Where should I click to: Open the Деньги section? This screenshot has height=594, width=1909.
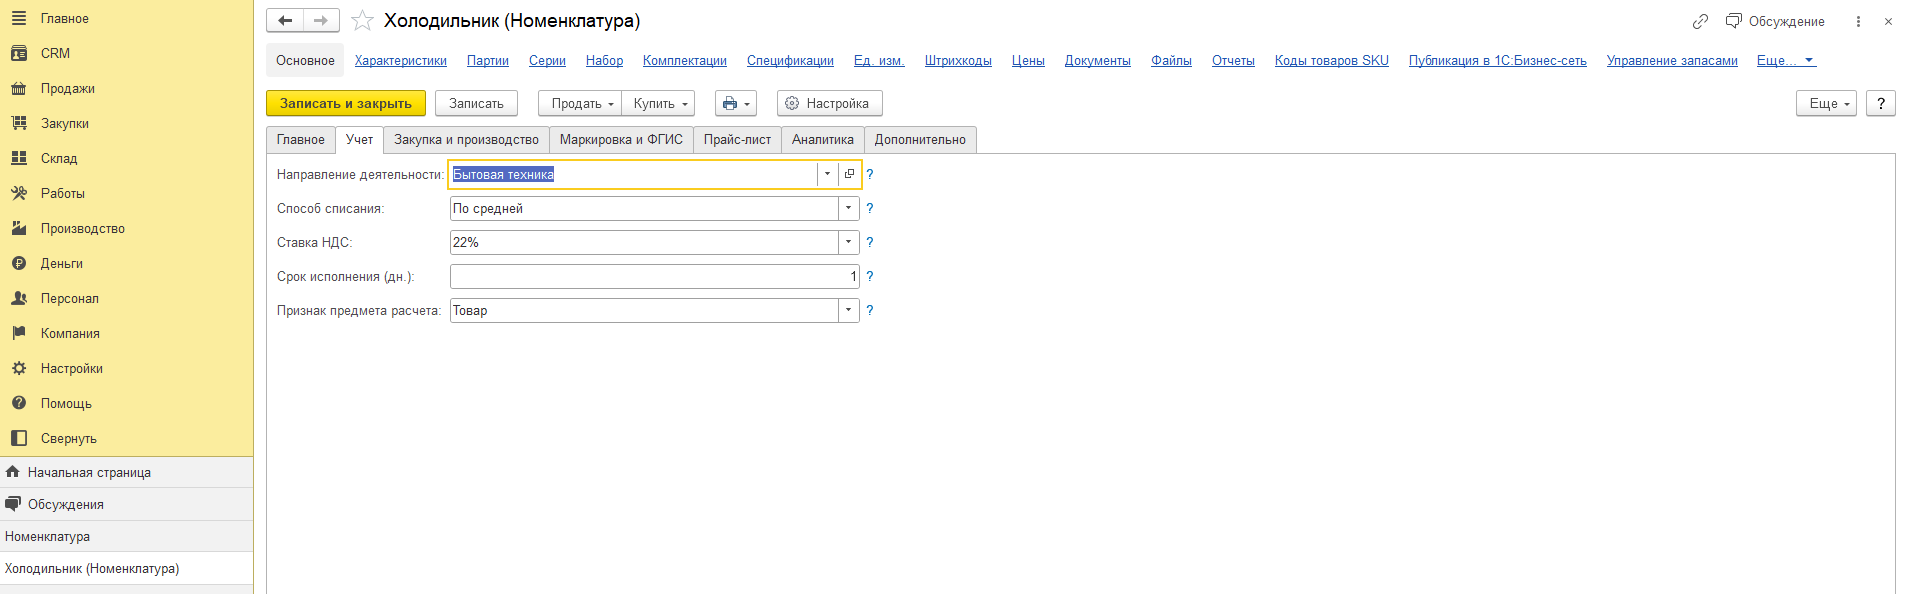[x=61, y=263]
